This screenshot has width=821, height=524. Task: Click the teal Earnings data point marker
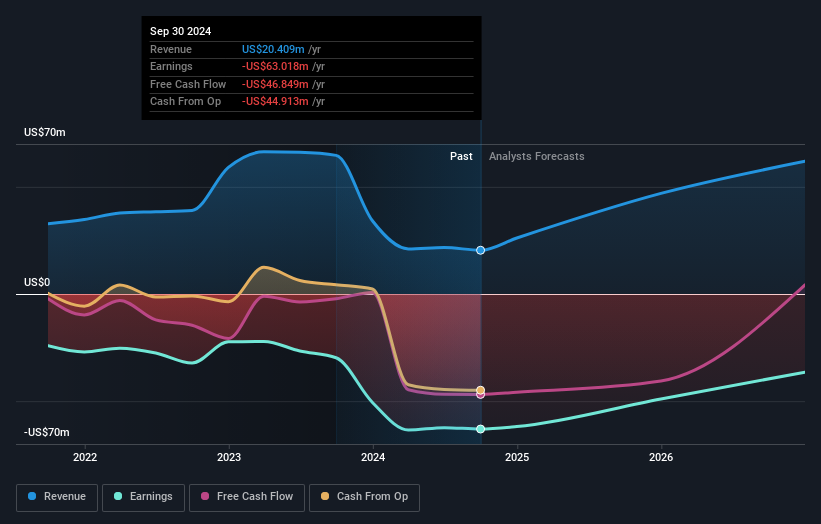pos(481,429)
